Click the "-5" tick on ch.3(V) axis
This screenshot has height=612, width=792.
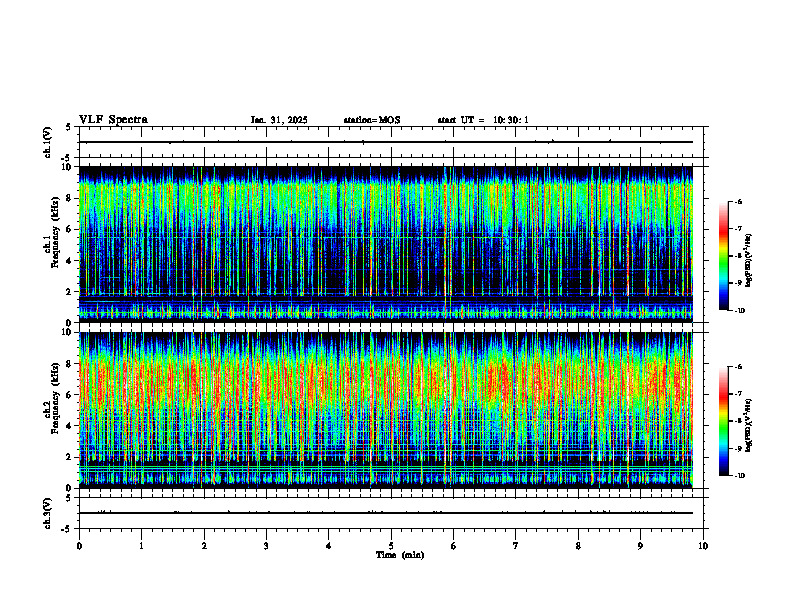[x=66, y=529]
